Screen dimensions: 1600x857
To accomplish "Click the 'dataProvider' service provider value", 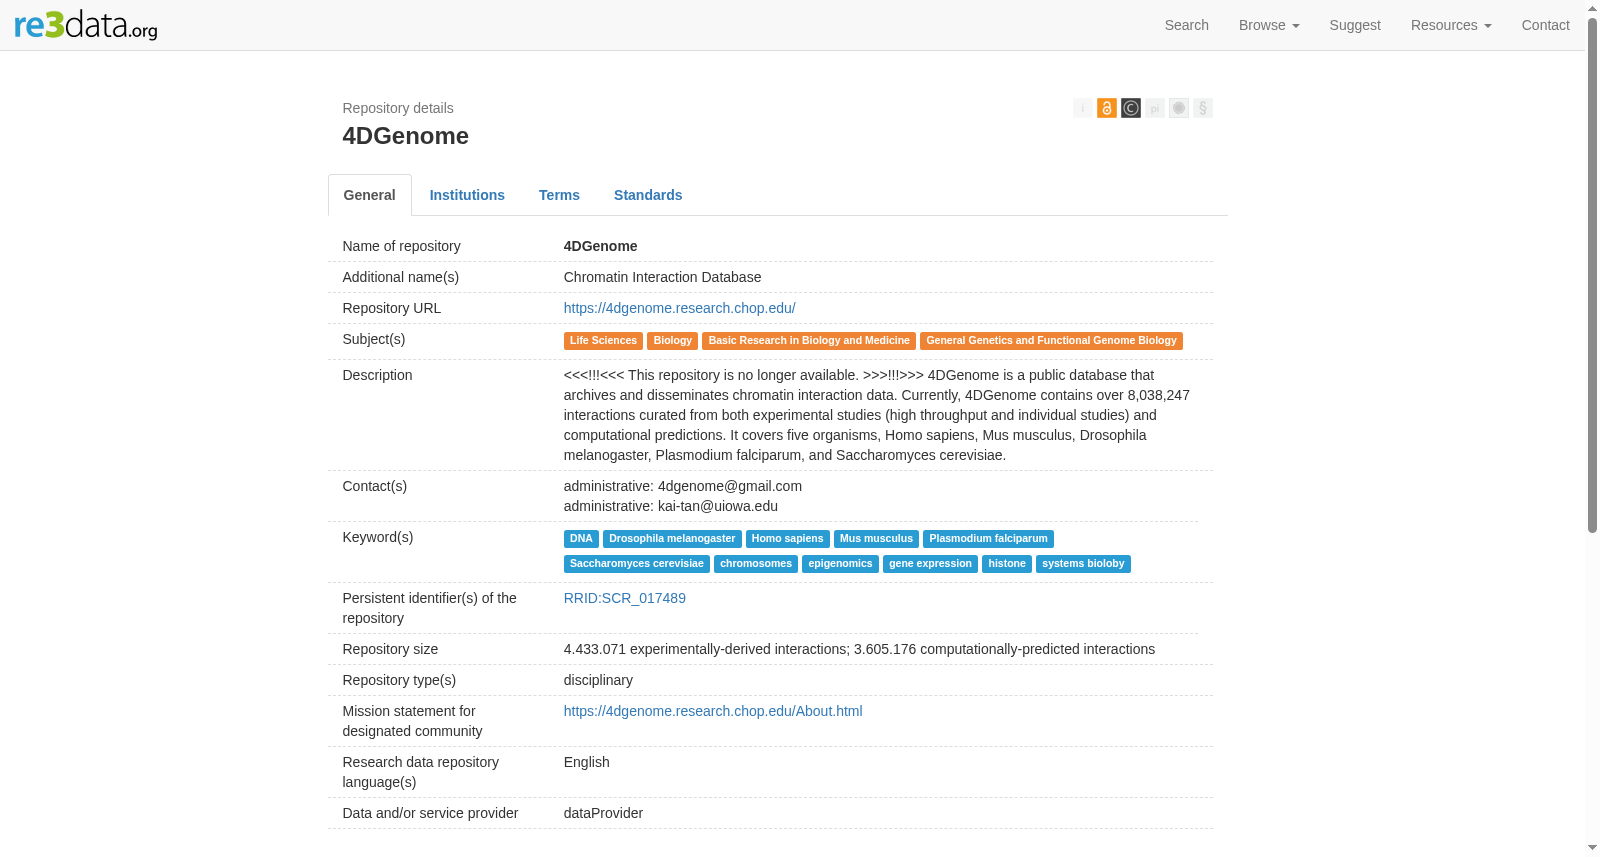I will [603, 813].
